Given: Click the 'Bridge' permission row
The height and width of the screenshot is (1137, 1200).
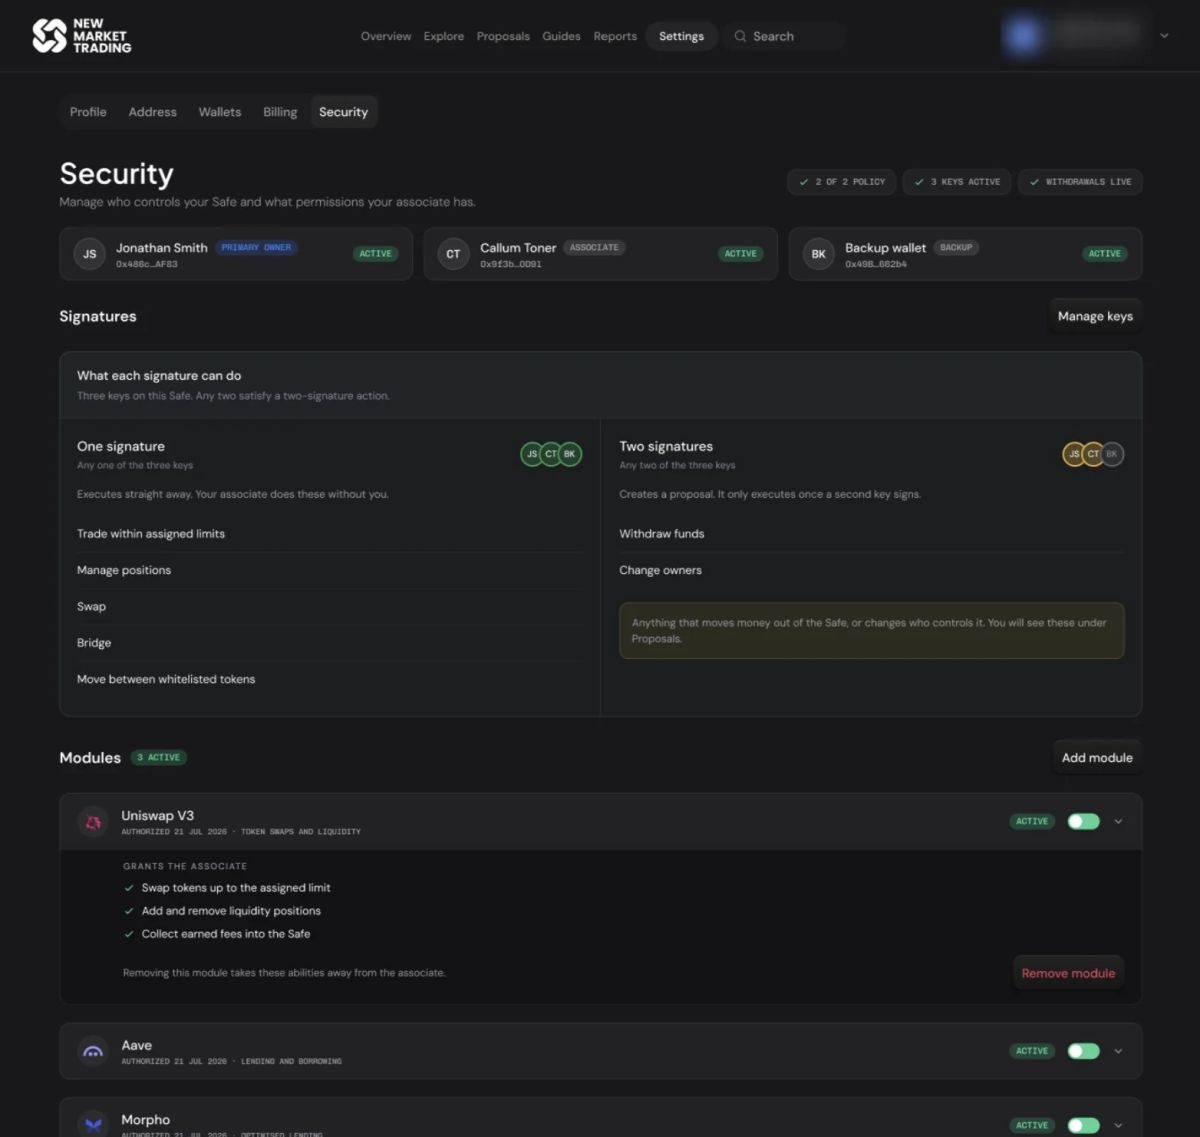Looking at the screenshot, I should click(330, 643).
